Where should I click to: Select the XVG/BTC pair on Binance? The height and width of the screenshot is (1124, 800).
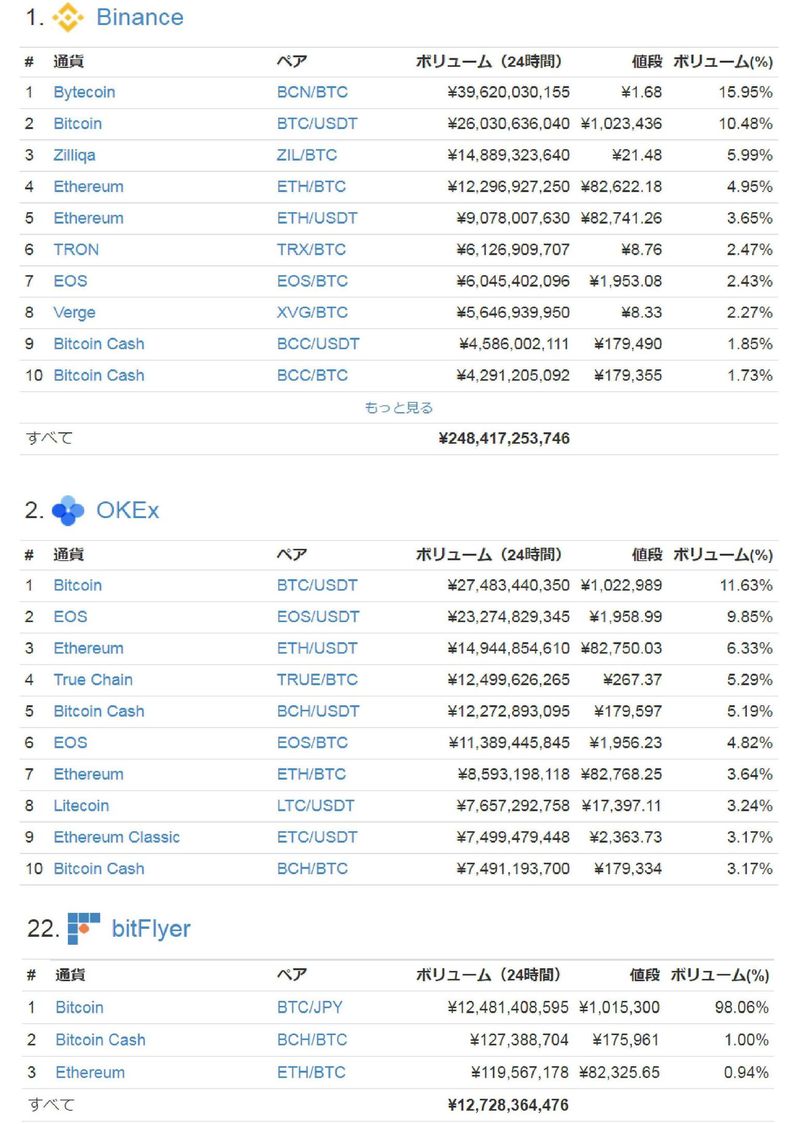pyautogui.click(x=312, y=313)
